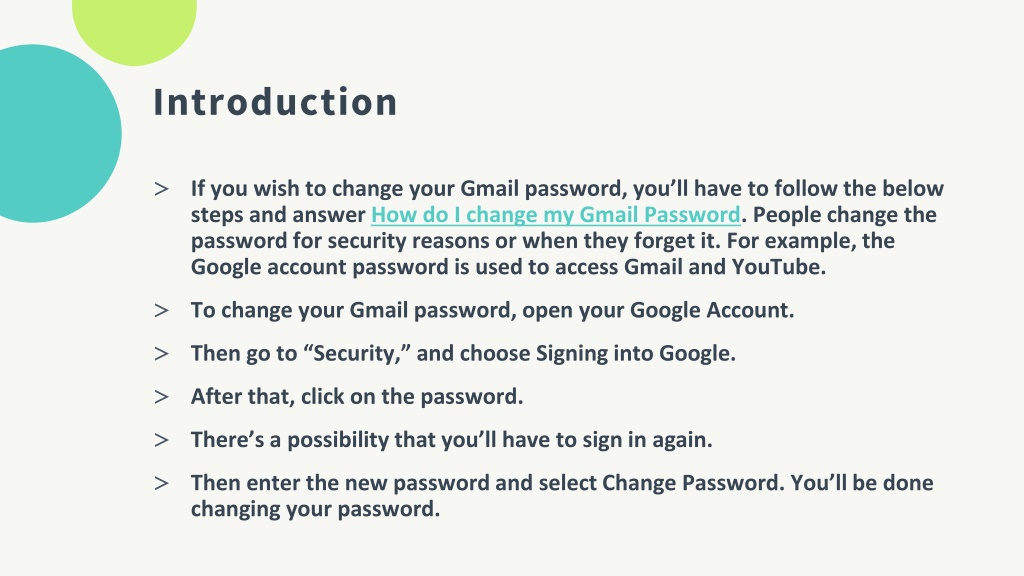
Task: Click the word 'YouTube' in first paragraph
Action: click(x=776, y=267)
